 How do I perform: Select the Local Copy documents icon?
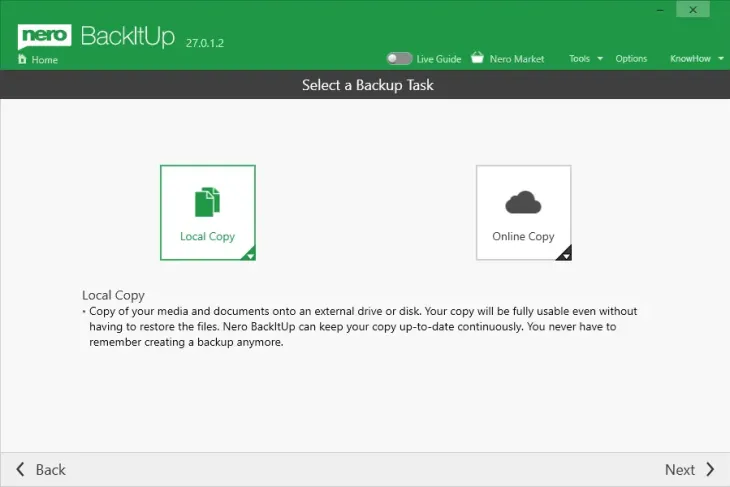(207, 202)
